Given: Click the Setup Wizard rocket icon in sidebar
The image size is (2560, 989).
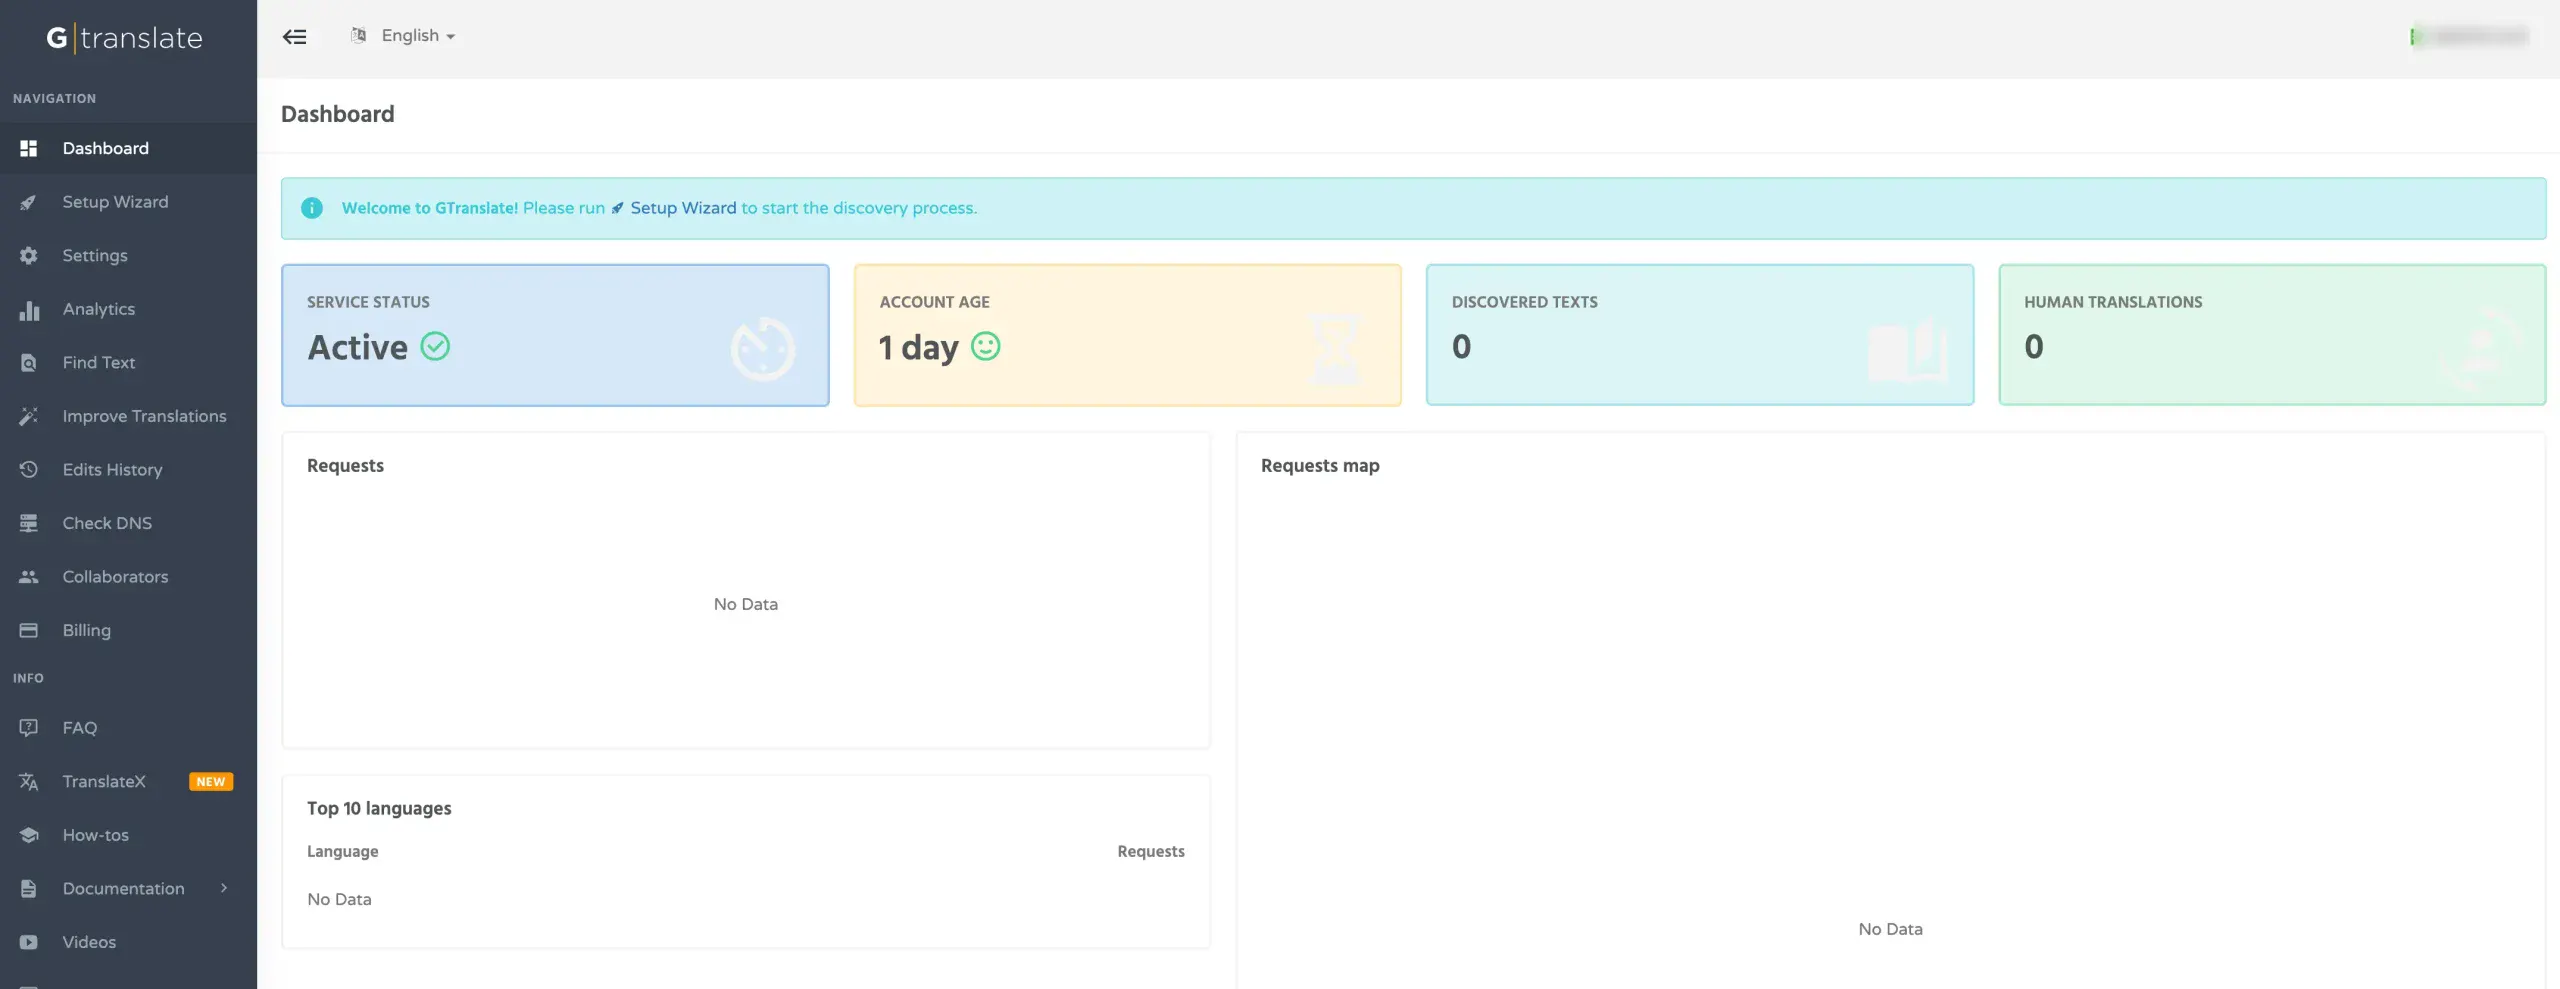Looking at the screenshot, I should tap(28, 202).
